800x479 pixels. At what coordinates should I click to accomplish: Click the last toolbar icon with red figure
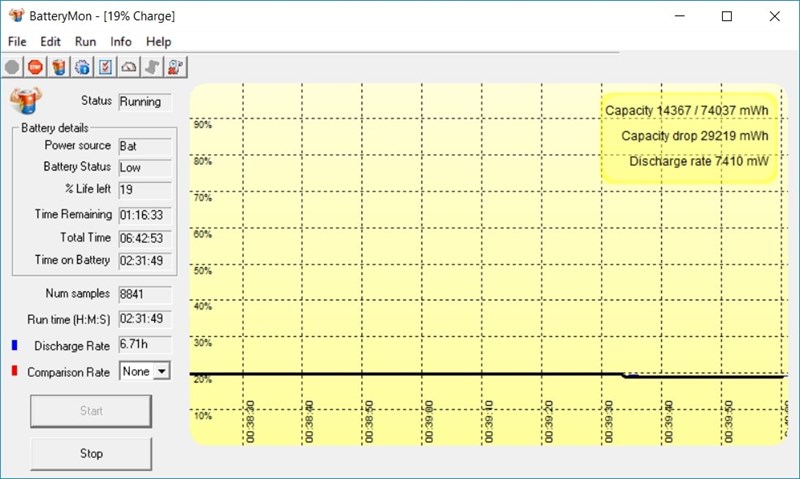point(176,67)
